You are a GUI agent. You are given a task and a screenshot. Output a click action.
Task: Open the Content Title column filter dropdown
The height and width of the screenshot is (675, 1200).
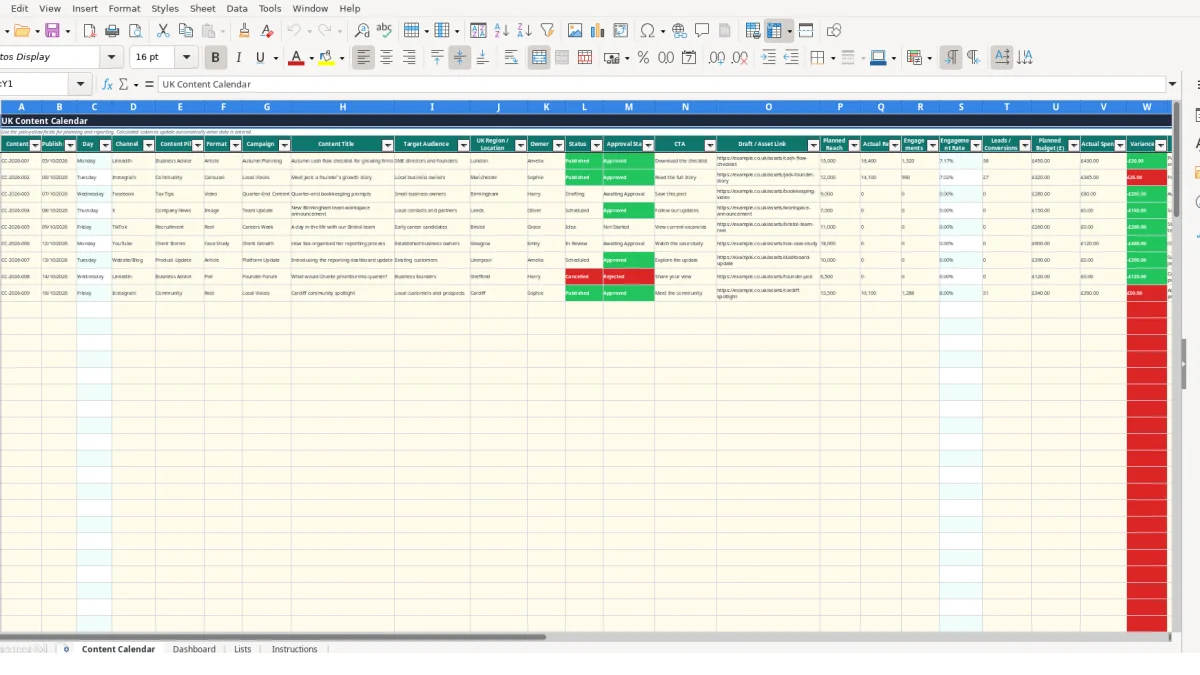[387, 145]
